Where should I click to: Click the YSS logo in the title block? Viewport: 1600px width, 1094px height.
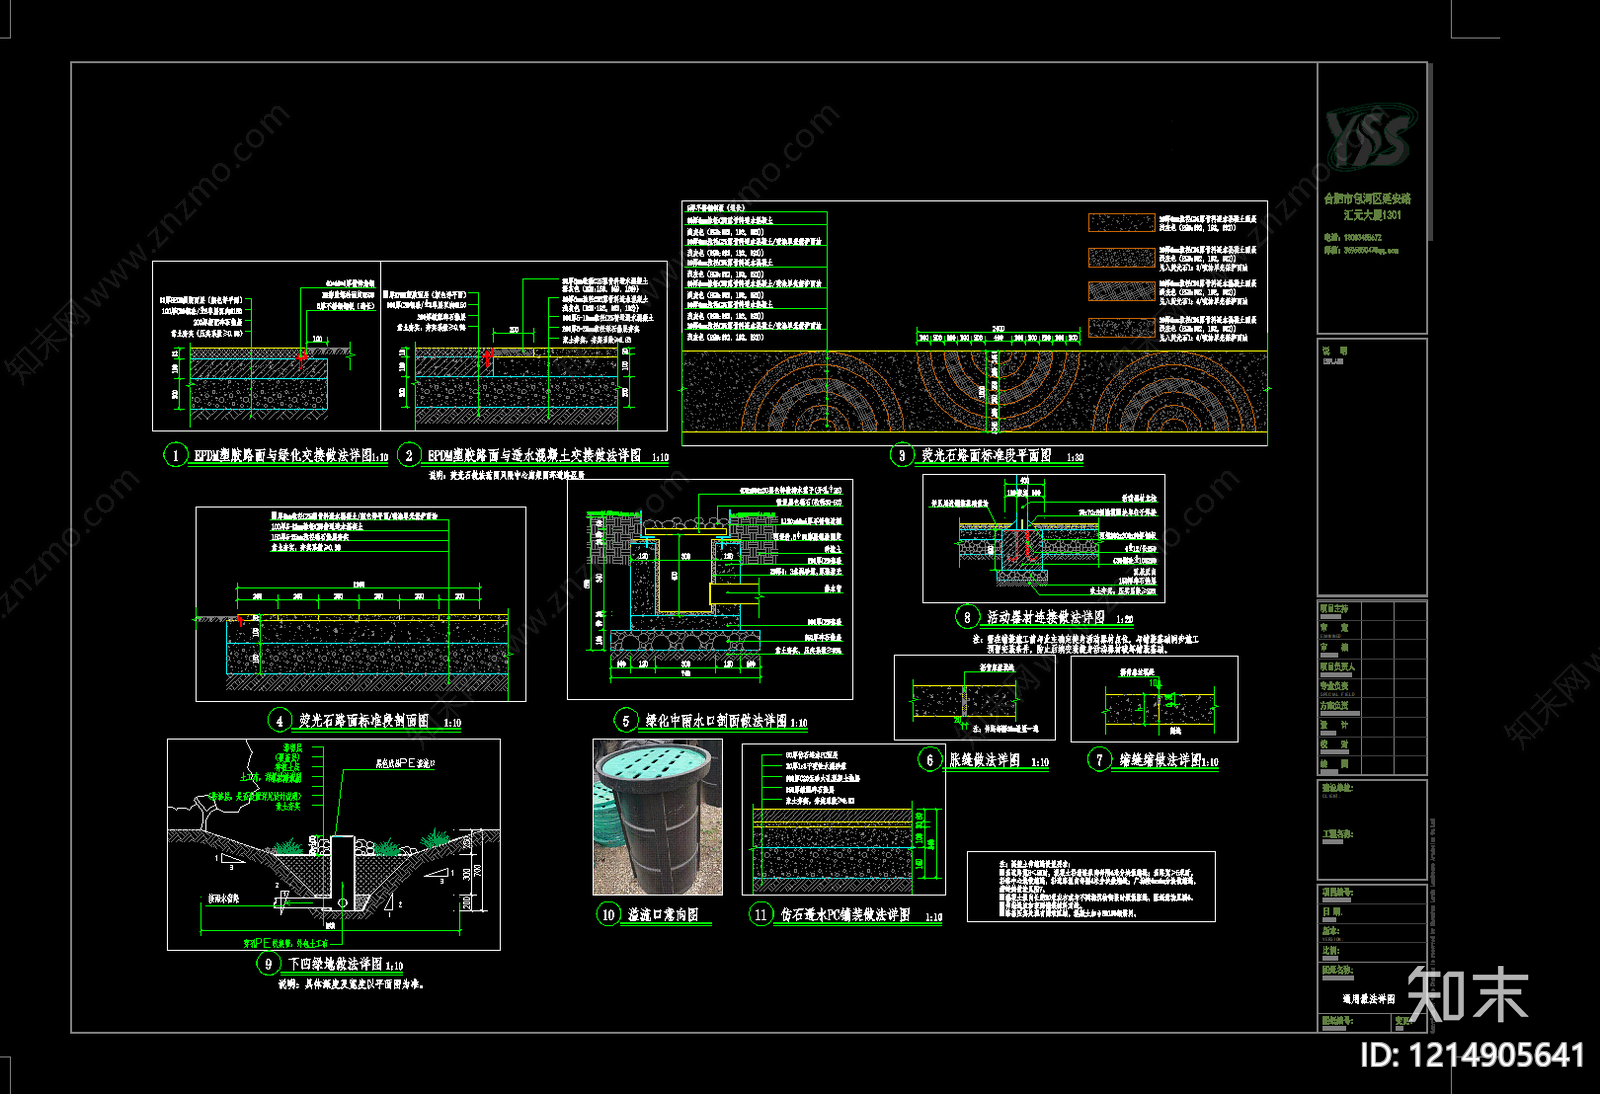click(1370, 137)
